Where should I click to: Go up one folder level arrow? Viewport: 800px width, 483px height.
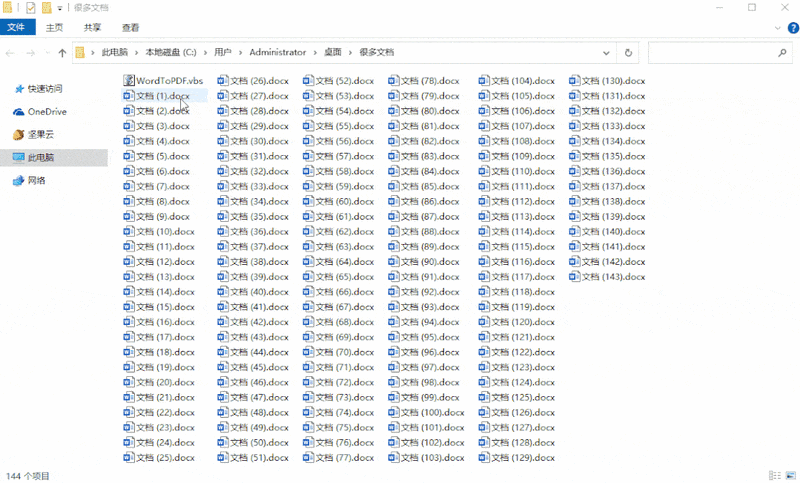[62, 53]
